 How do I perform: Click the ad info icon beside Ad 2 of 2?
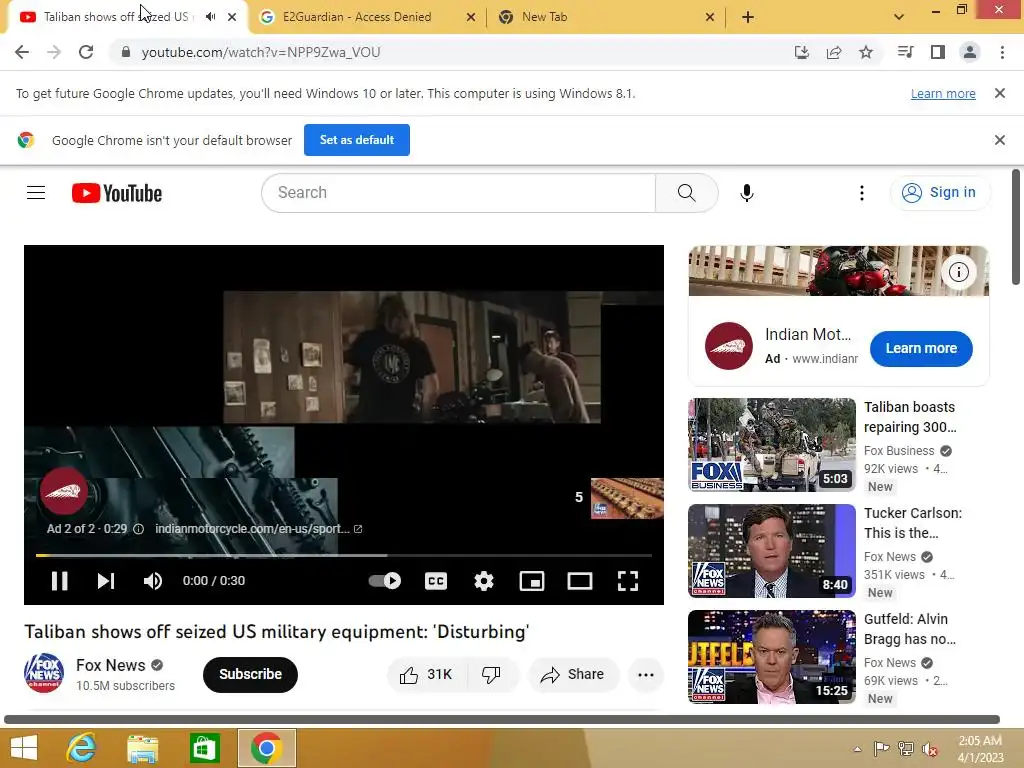pyautogui.click(x=138, y=529)
